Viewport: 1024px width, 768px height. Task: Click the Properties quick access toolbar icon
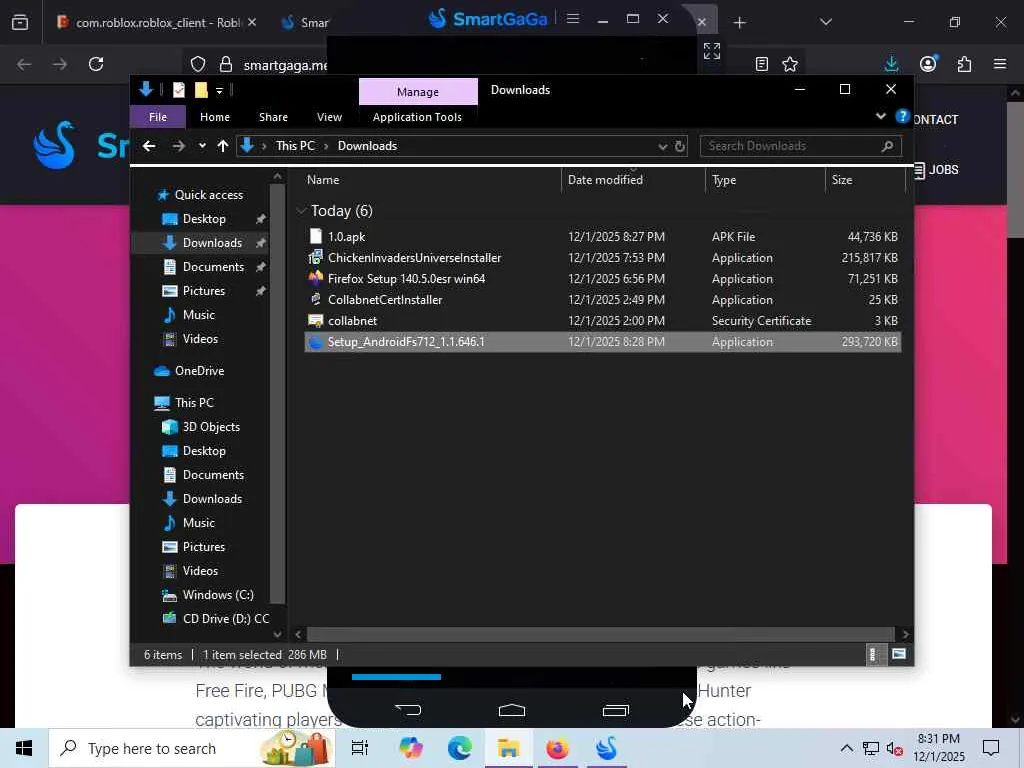tap(179, 90)
